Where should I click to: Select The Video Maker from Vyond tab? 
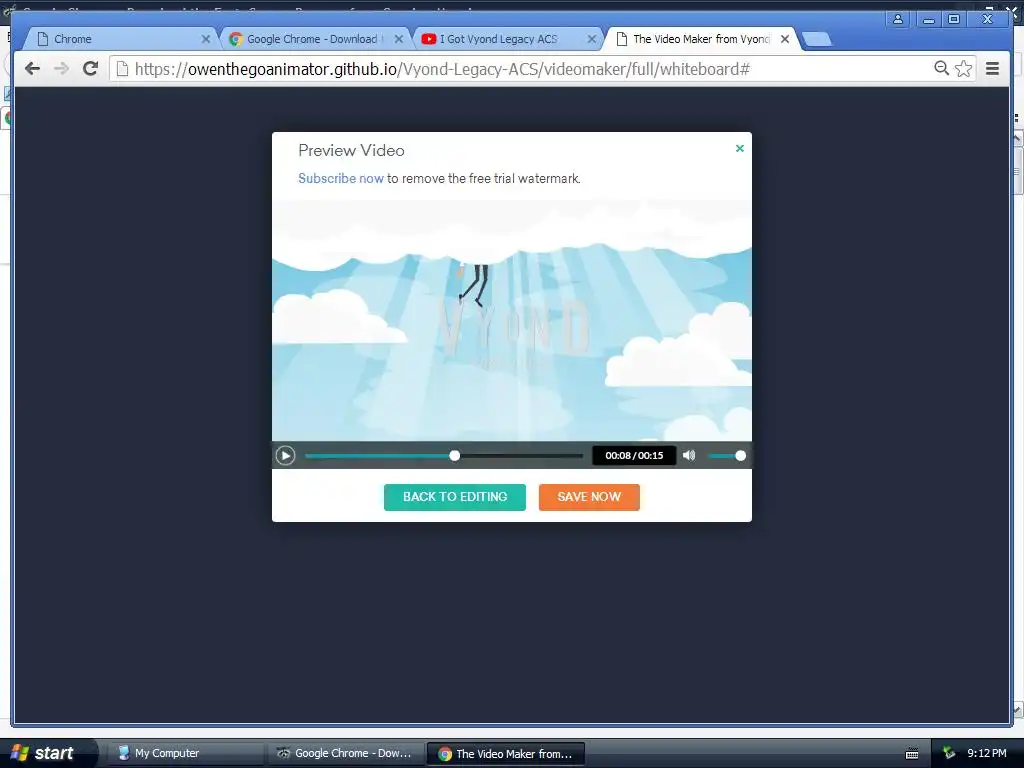pyautogui.click(x=701, y=39)
